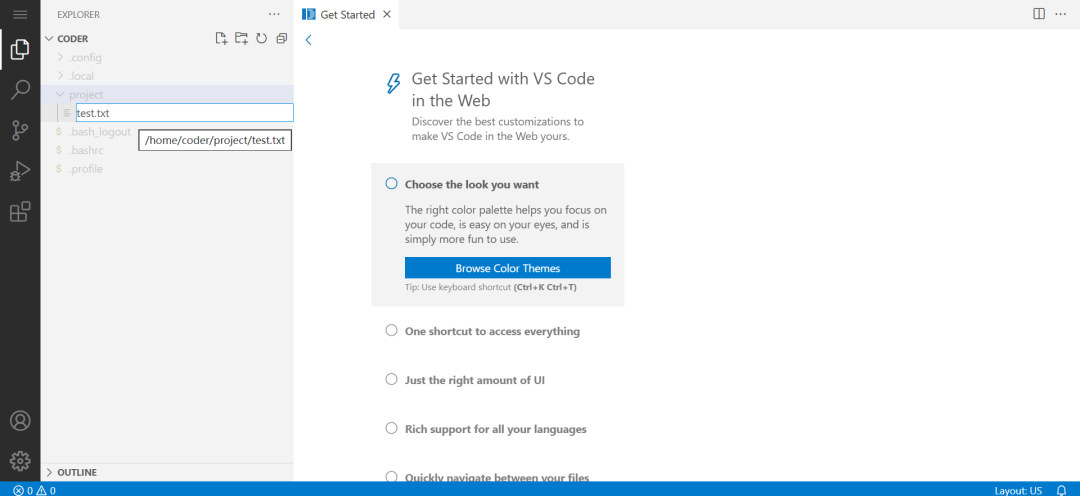Screen dimensions: 1080x496
Task: Expand the OUTLINE section
Action: [77, 472]
